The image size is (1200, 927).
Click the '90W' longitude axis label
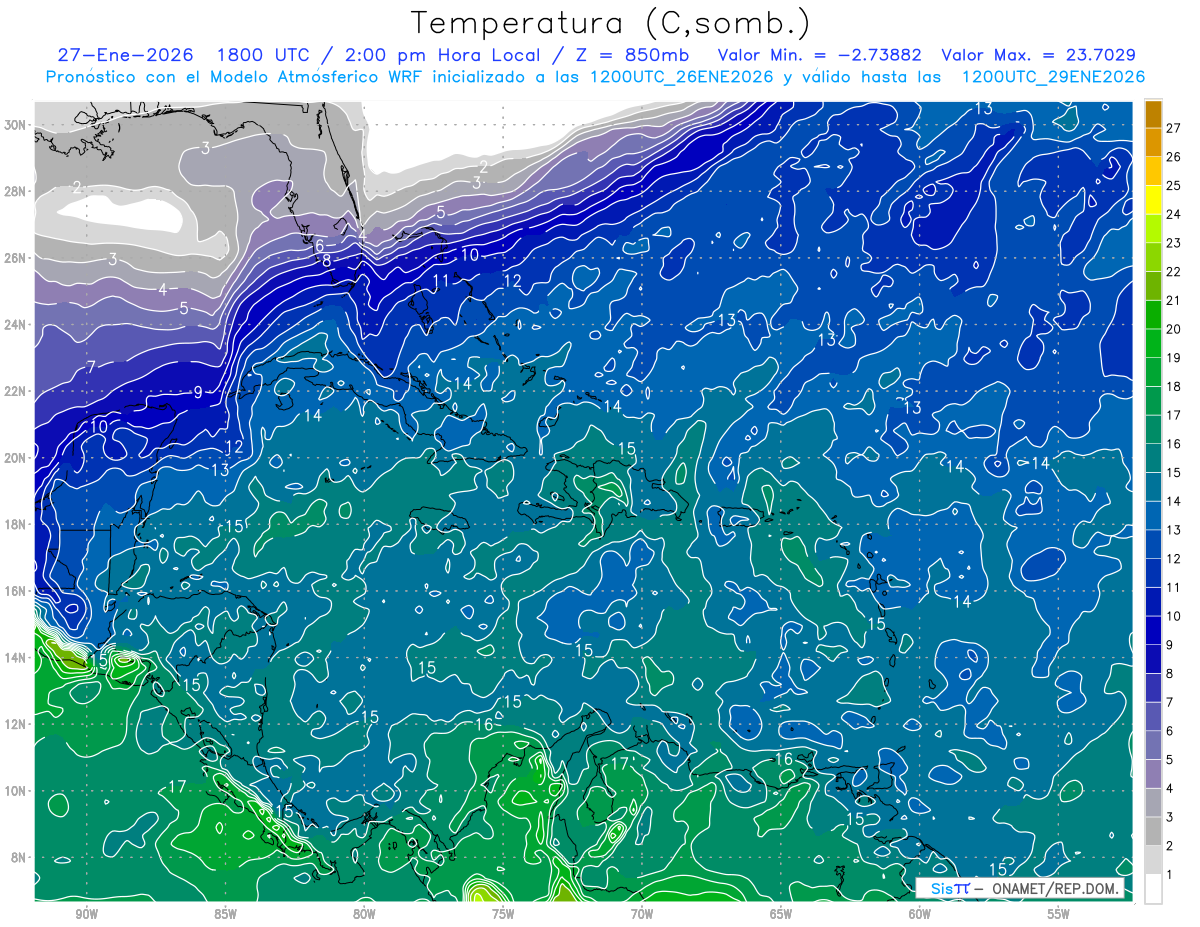coord(86,913)
